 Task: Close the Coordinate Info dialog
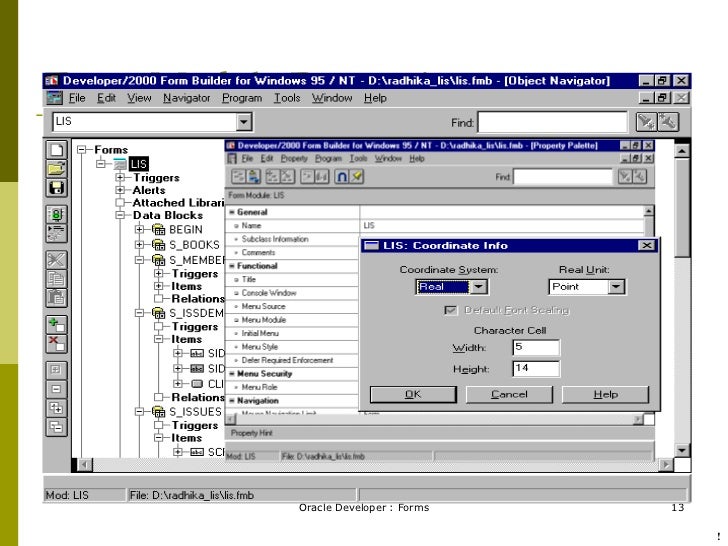point(646,245)
